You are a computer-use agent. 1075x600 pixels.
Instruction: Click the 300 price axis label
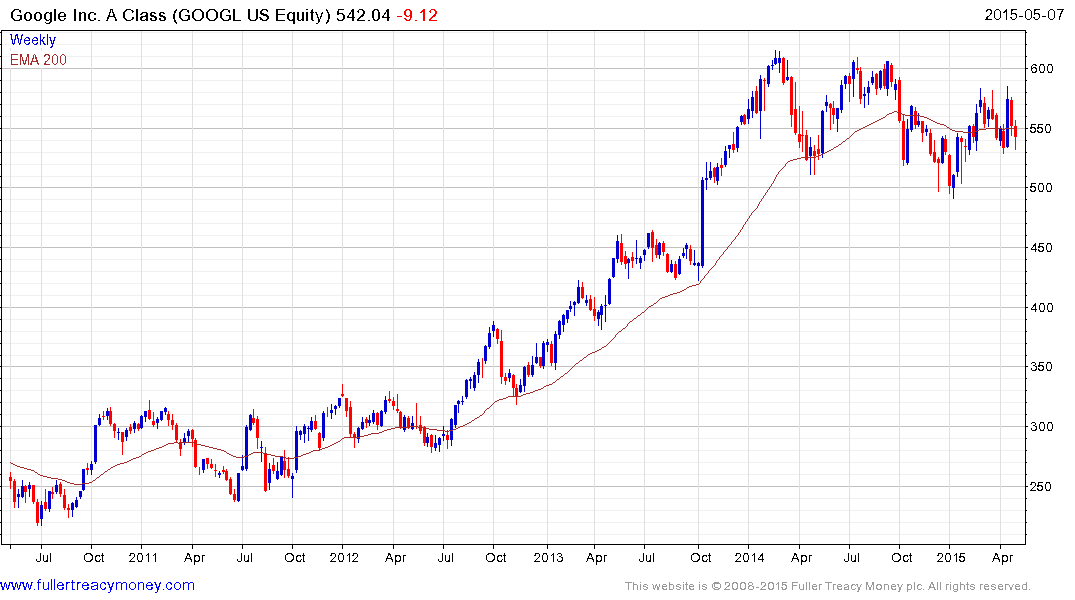[x=1041, y=427]
